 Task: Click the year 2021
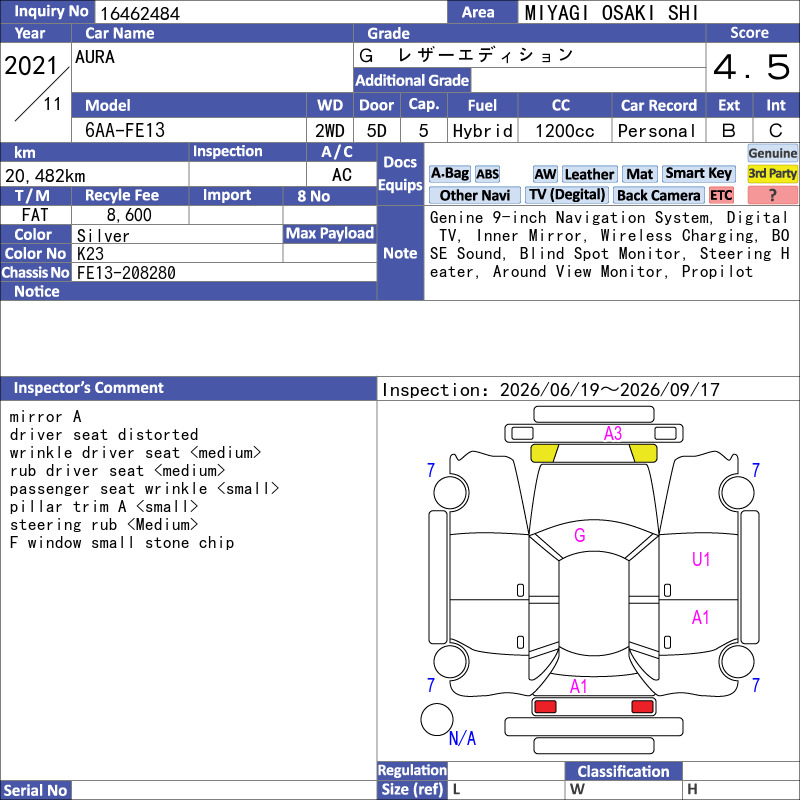(31, 66)
